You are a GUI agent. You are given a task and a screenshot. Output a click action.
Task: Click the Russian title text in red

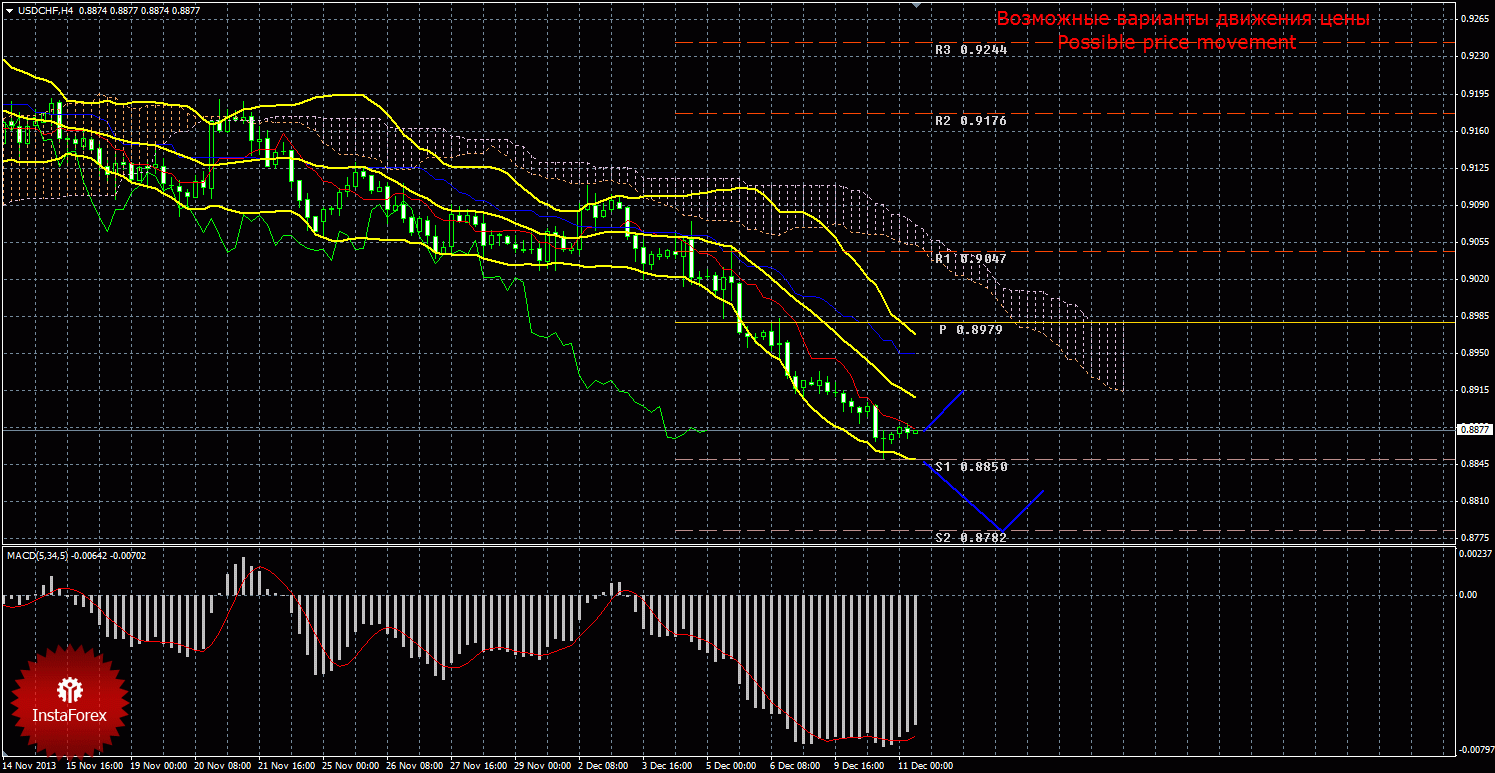pyautogui.click(x=1183, y=19)
